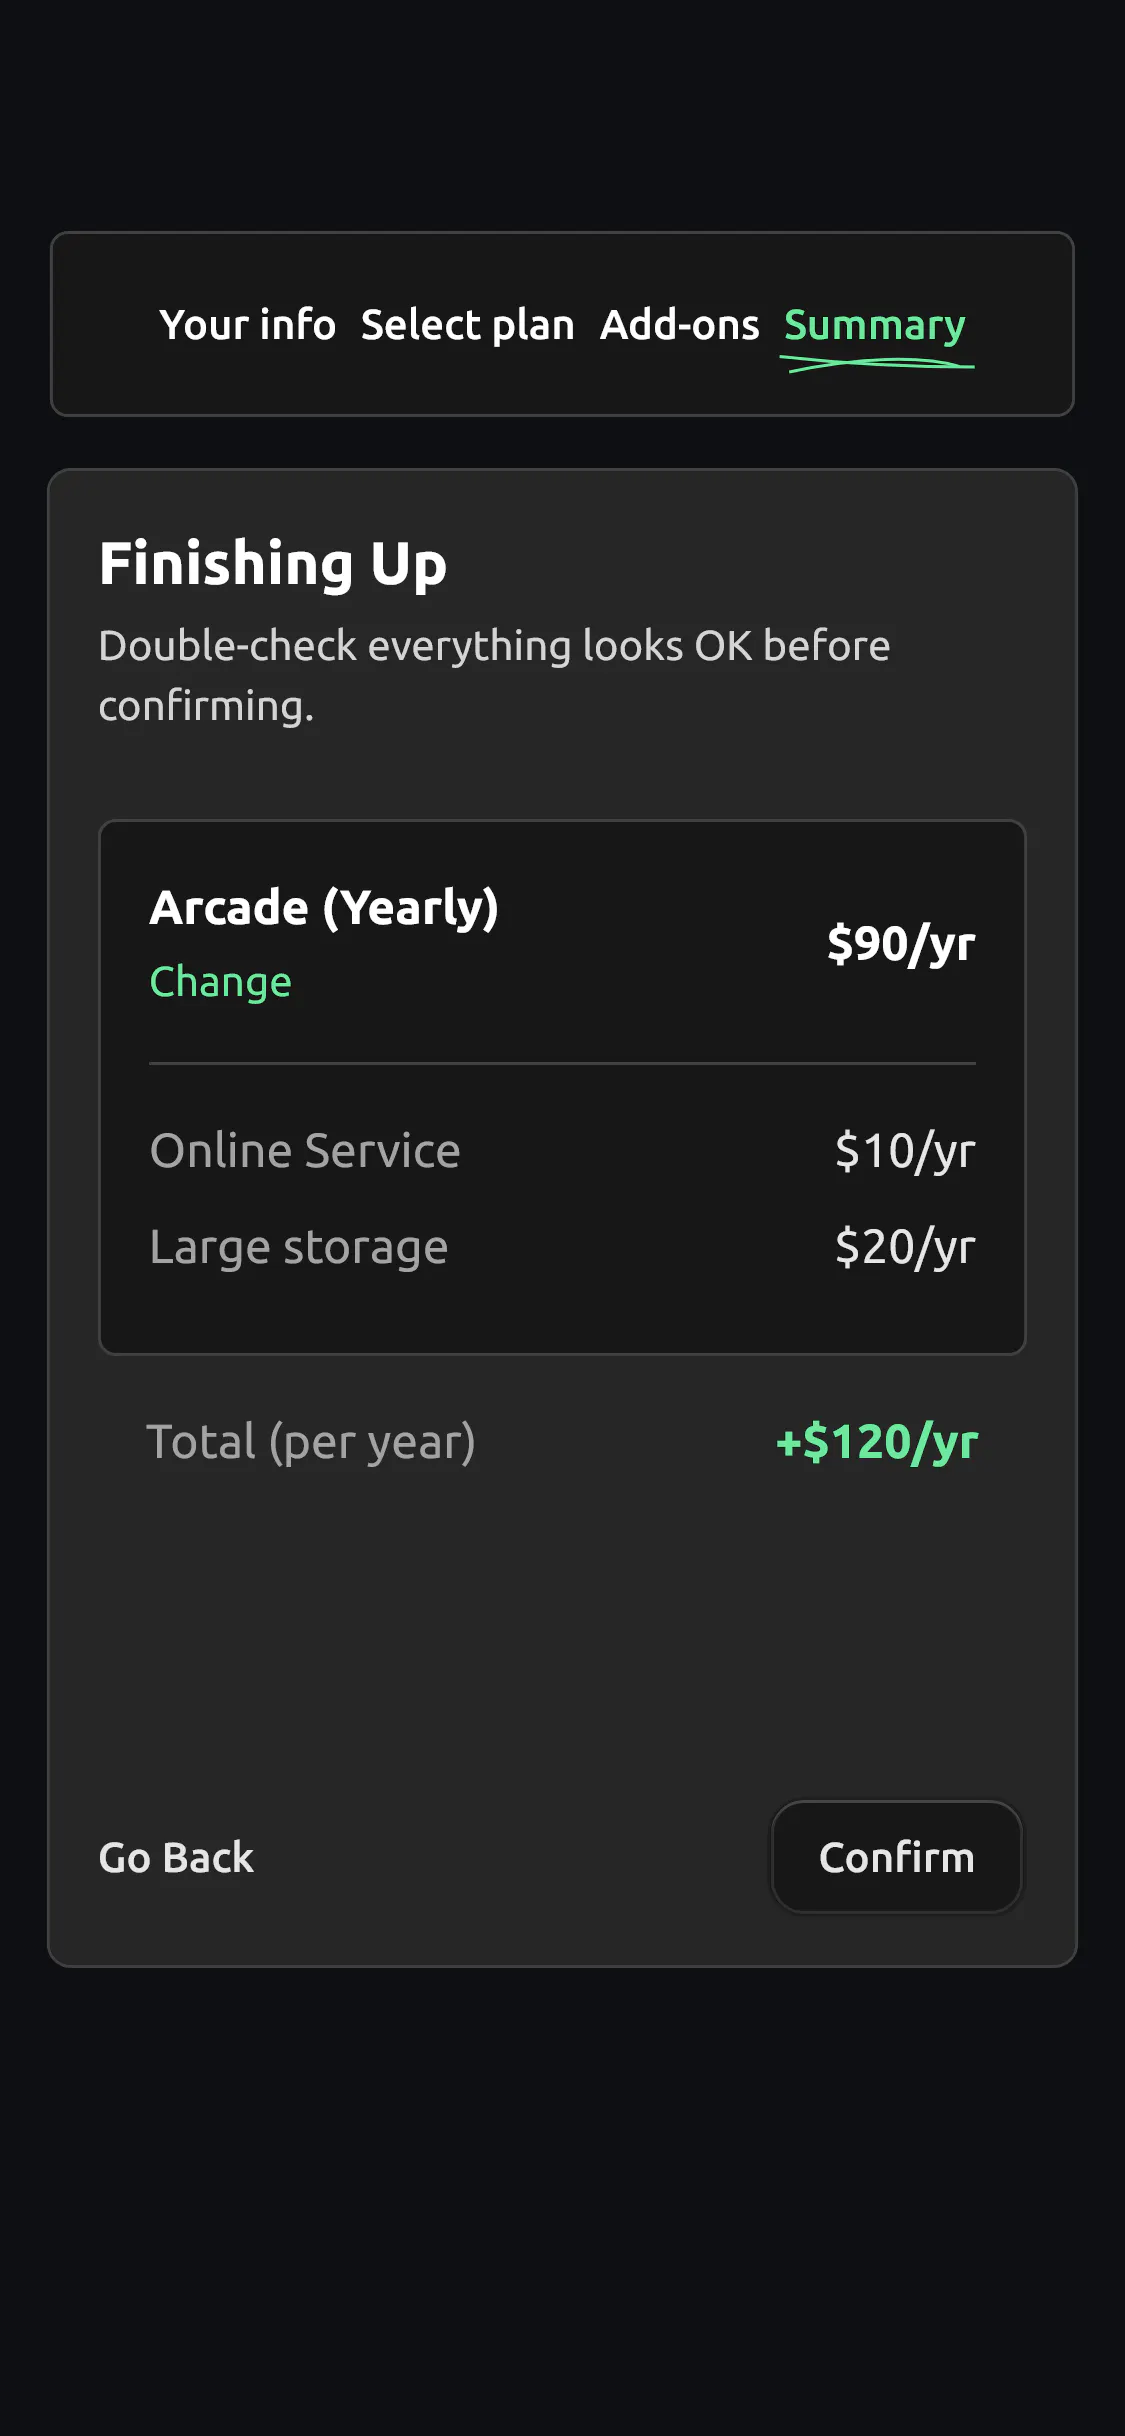Viewport: 1125px width, 2436px height.
Task: Click the Large storage add-on label
Action: 299,1247
